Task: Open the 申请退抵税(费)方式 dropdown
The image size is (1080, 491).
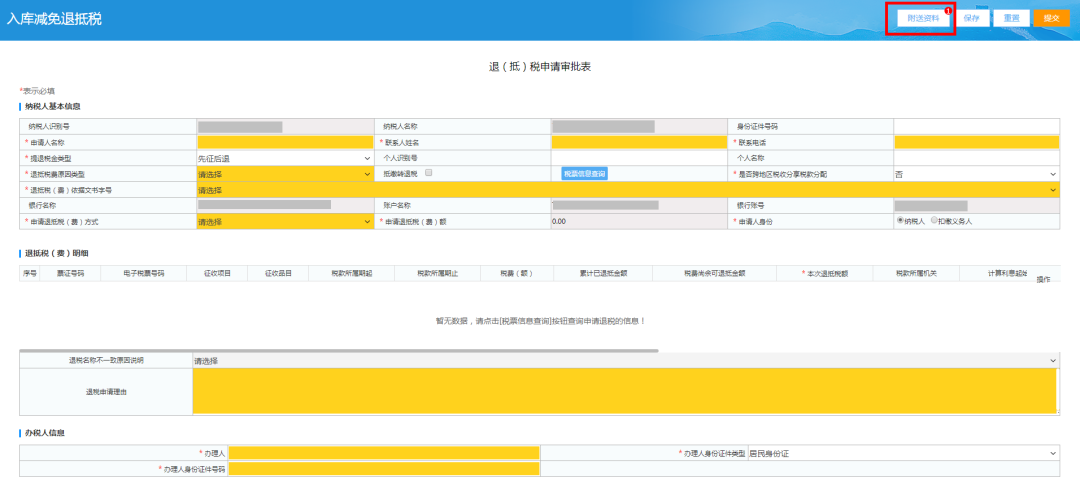Action: click(284, 221)
